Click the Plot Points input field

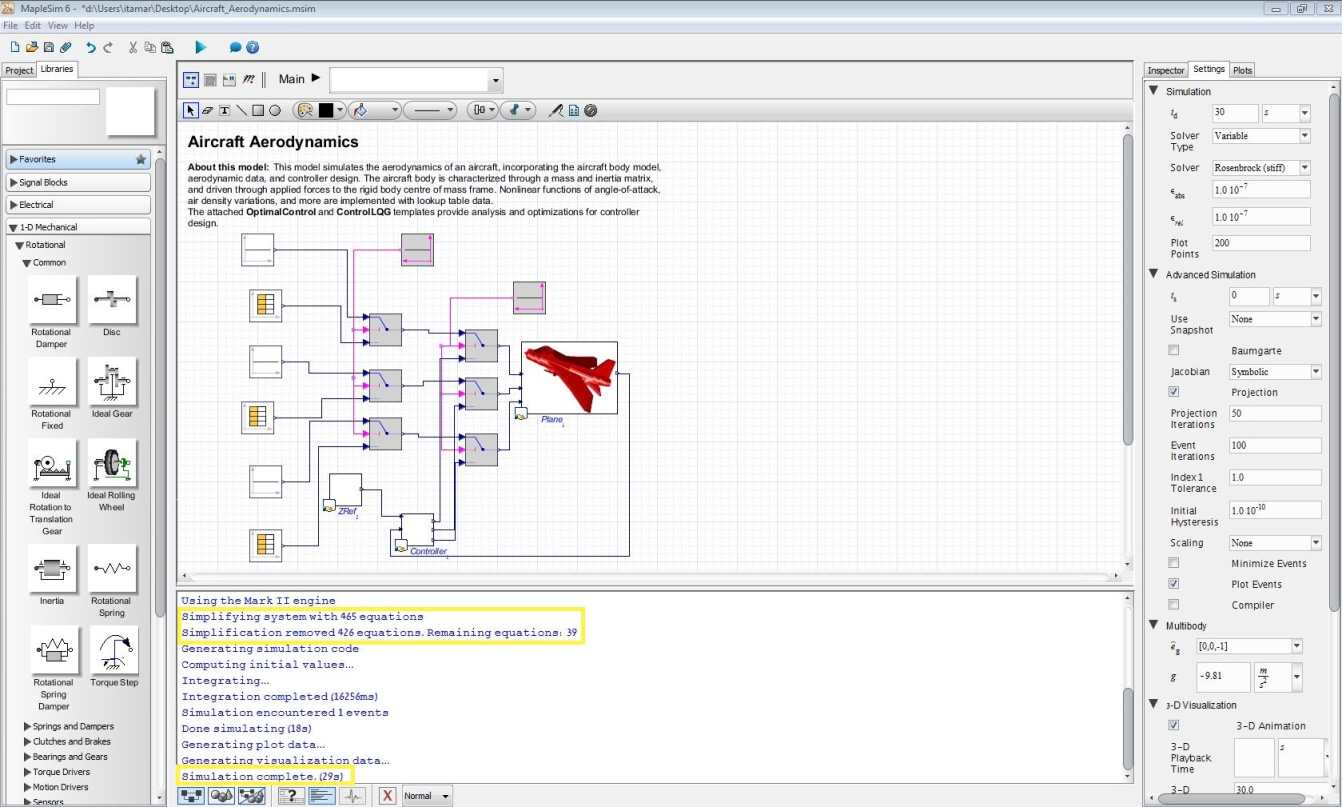tap(1260, 243)
